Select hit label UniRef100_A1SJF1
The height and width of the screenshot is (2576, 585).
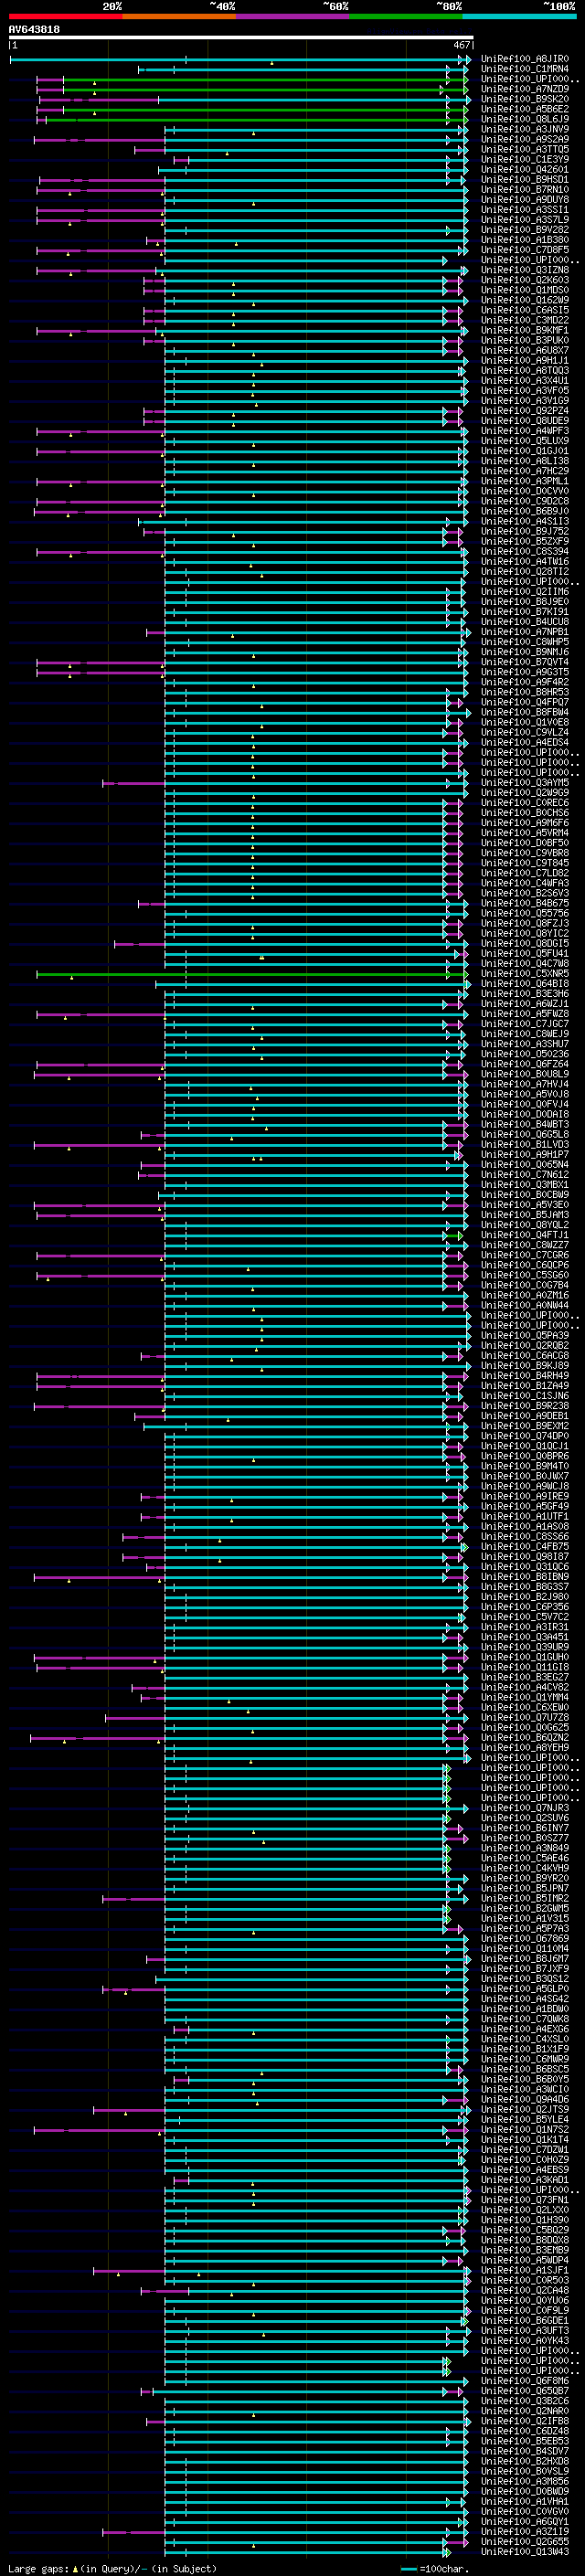(x=525, y=2271)
